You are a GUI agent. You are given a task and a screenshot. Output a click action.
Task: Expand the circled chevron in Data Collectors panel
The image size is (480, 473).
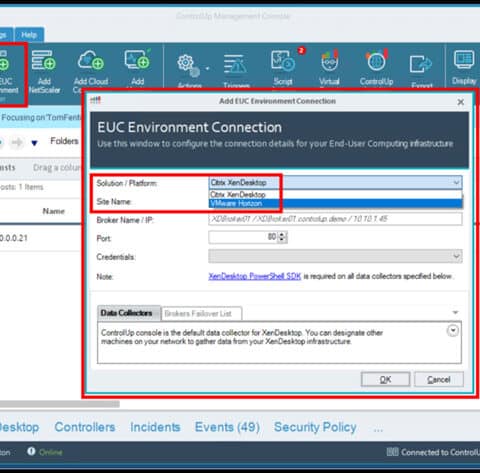(453, 330)
